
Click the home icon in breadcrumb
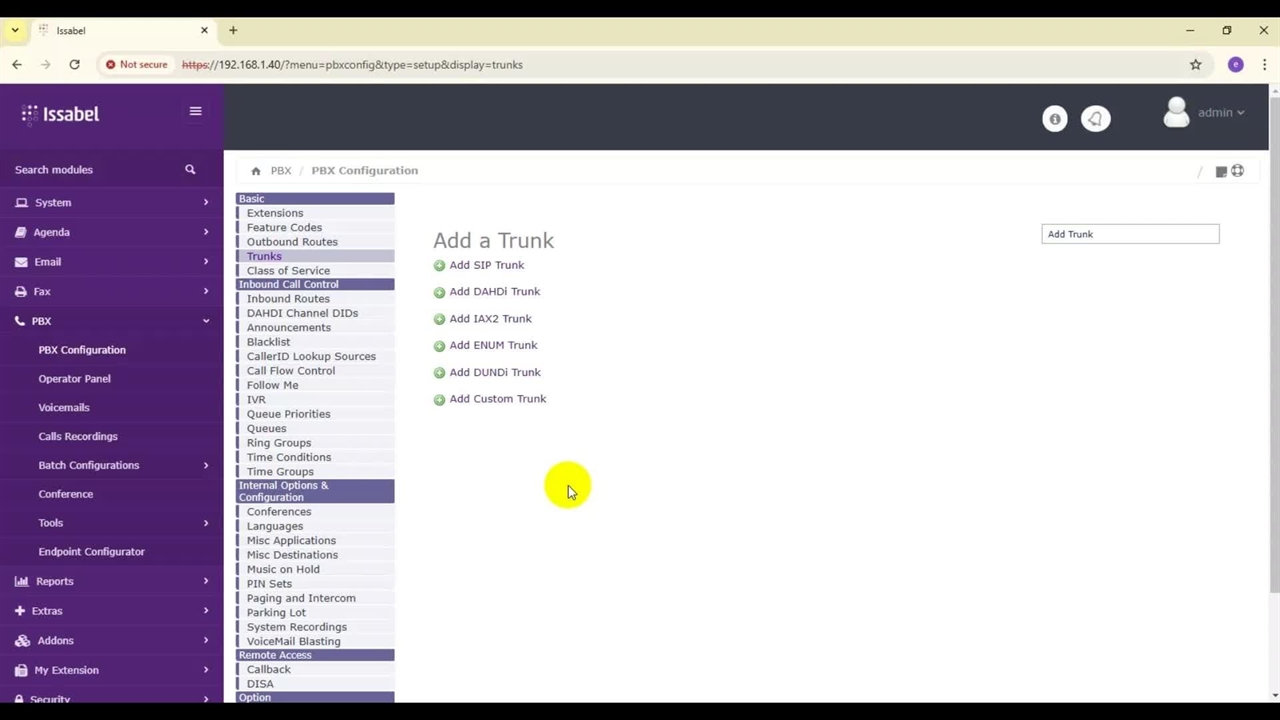[x=256, y=171]
